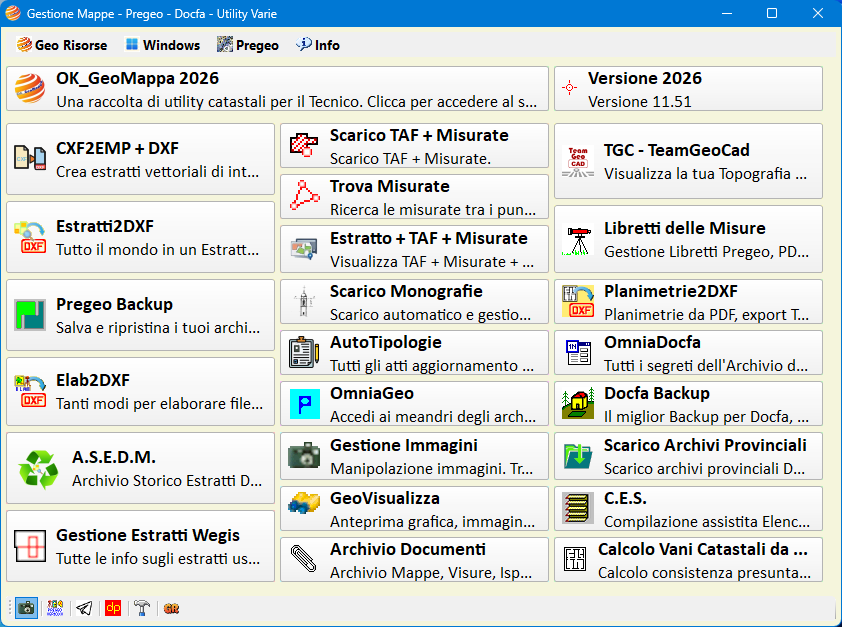Click the camera icon in bottom toolbar
The height and width of the screenshot is (627, 842).
26,608
